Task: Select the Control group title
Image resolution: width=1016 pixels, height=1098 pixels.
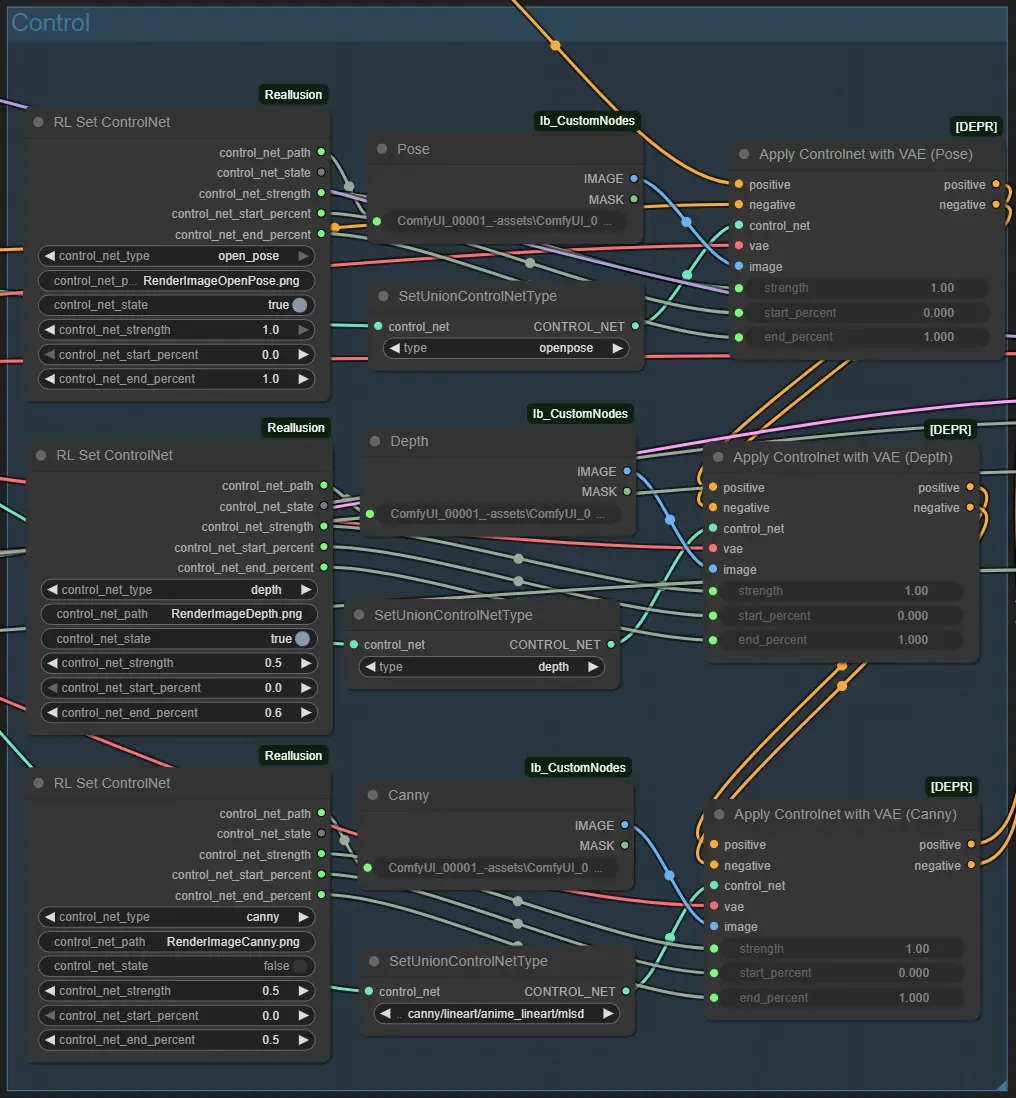Action: tap(50, 22)
